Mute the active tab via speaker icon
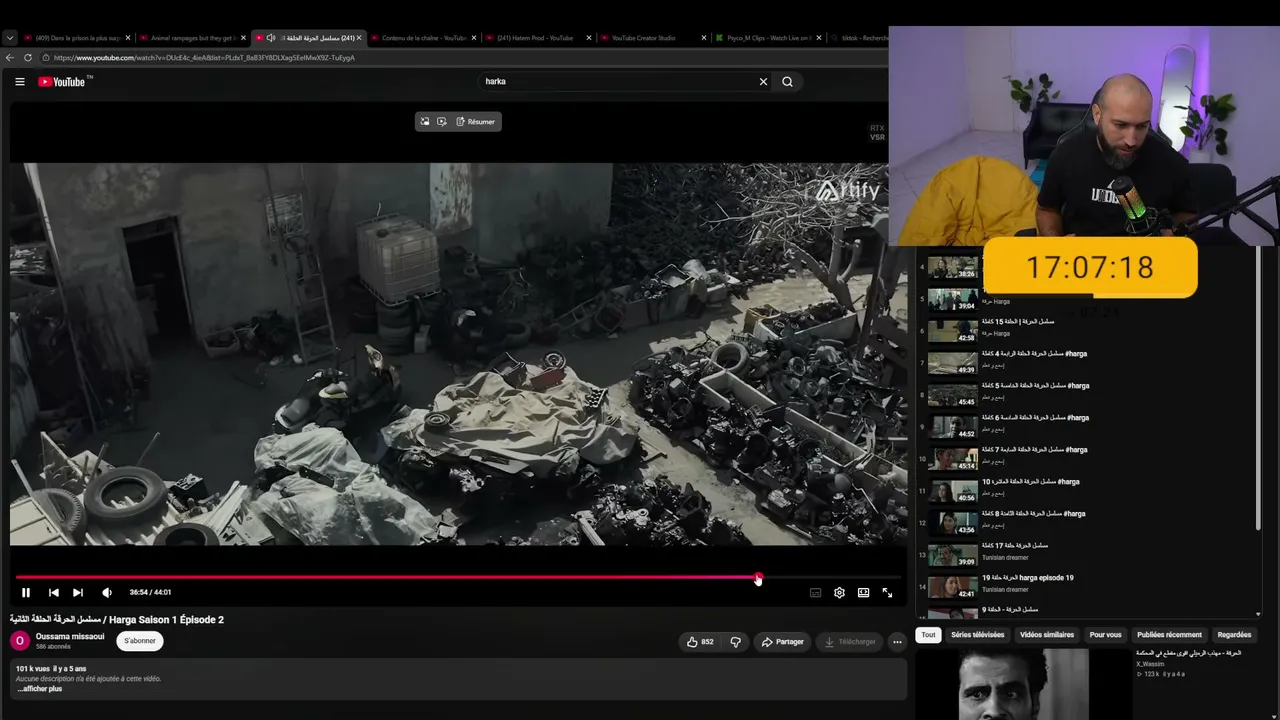Viewport: 1280px width, 720px height. pos(271,38)
